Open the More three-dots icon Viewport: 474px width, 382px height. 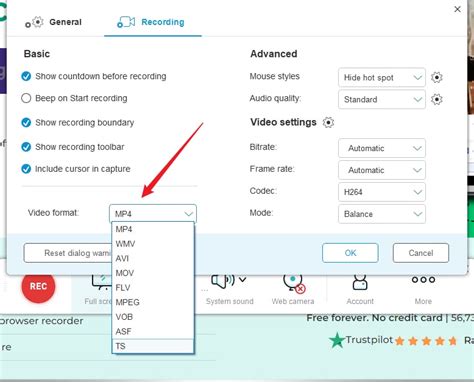pyautogui.click(x=423, y=280)
